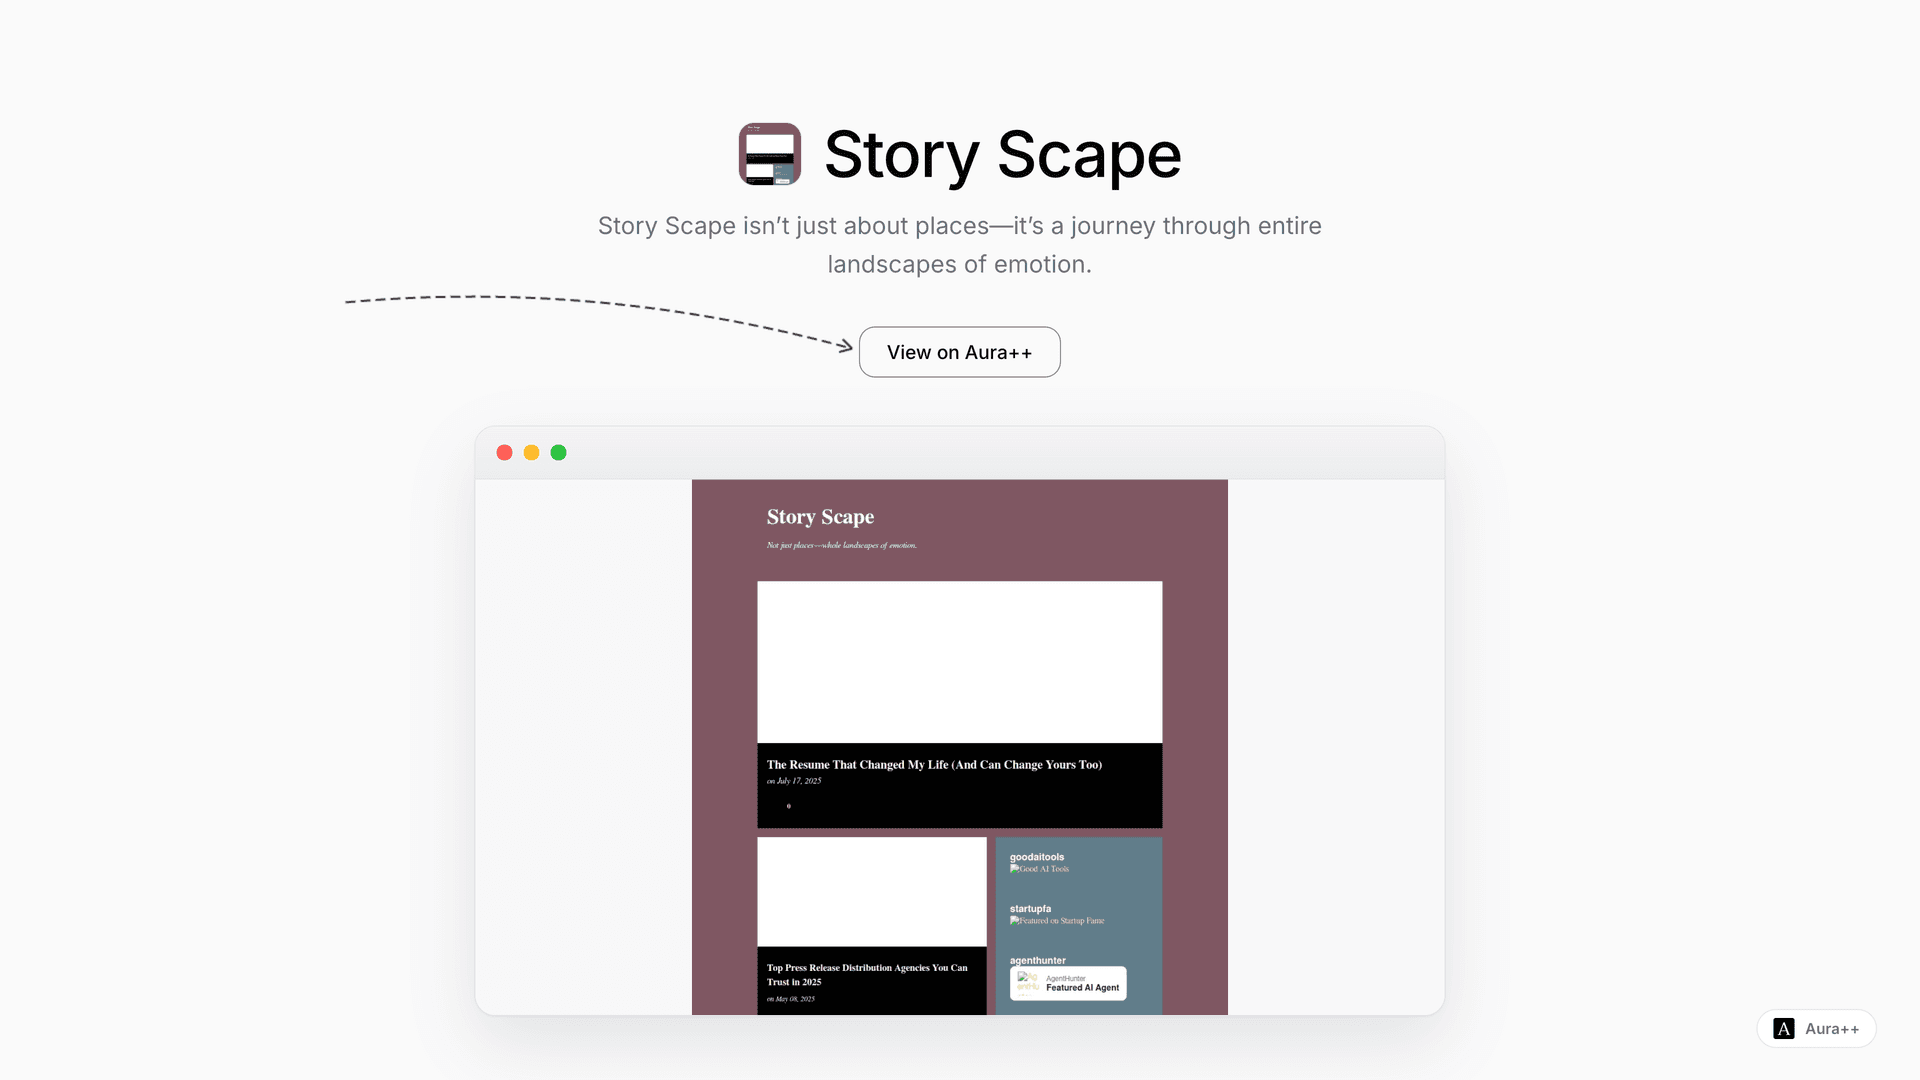
Task: Click the red window dot
Action: (504, 453)
